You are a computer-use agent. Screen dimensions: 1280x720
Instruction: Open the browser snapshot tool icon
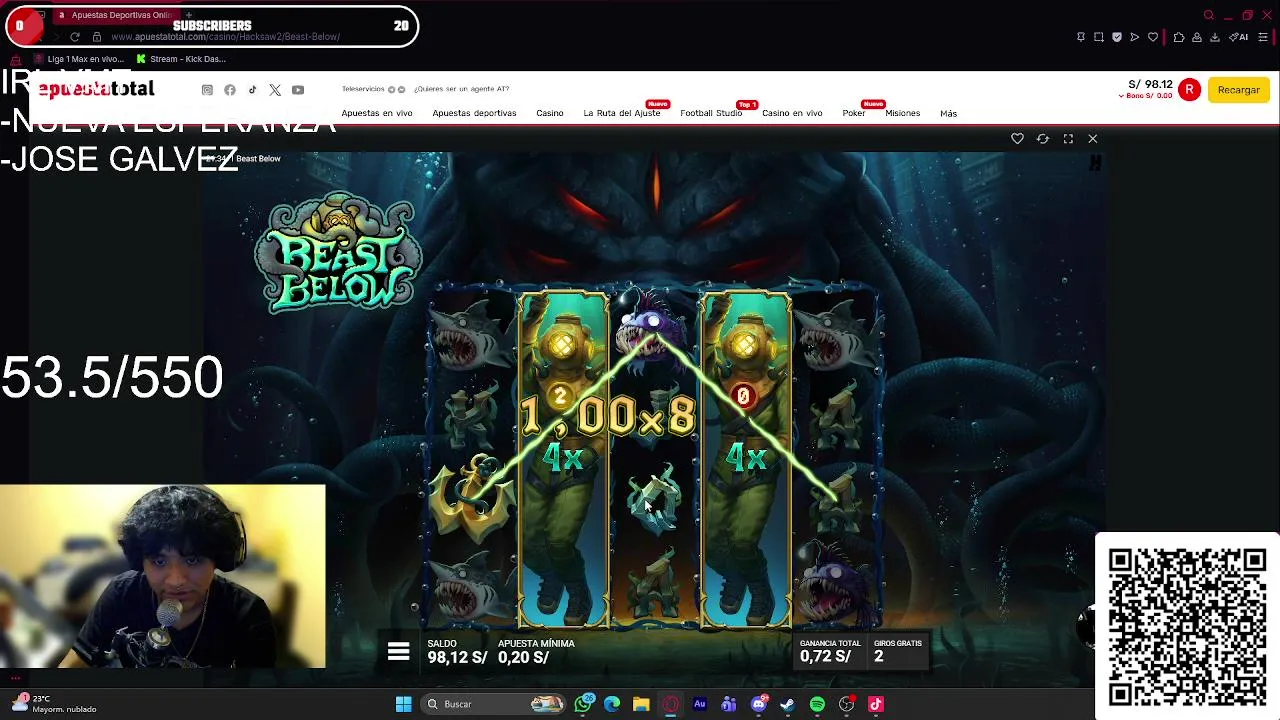pyautogui.click(x=1099, y=37)
